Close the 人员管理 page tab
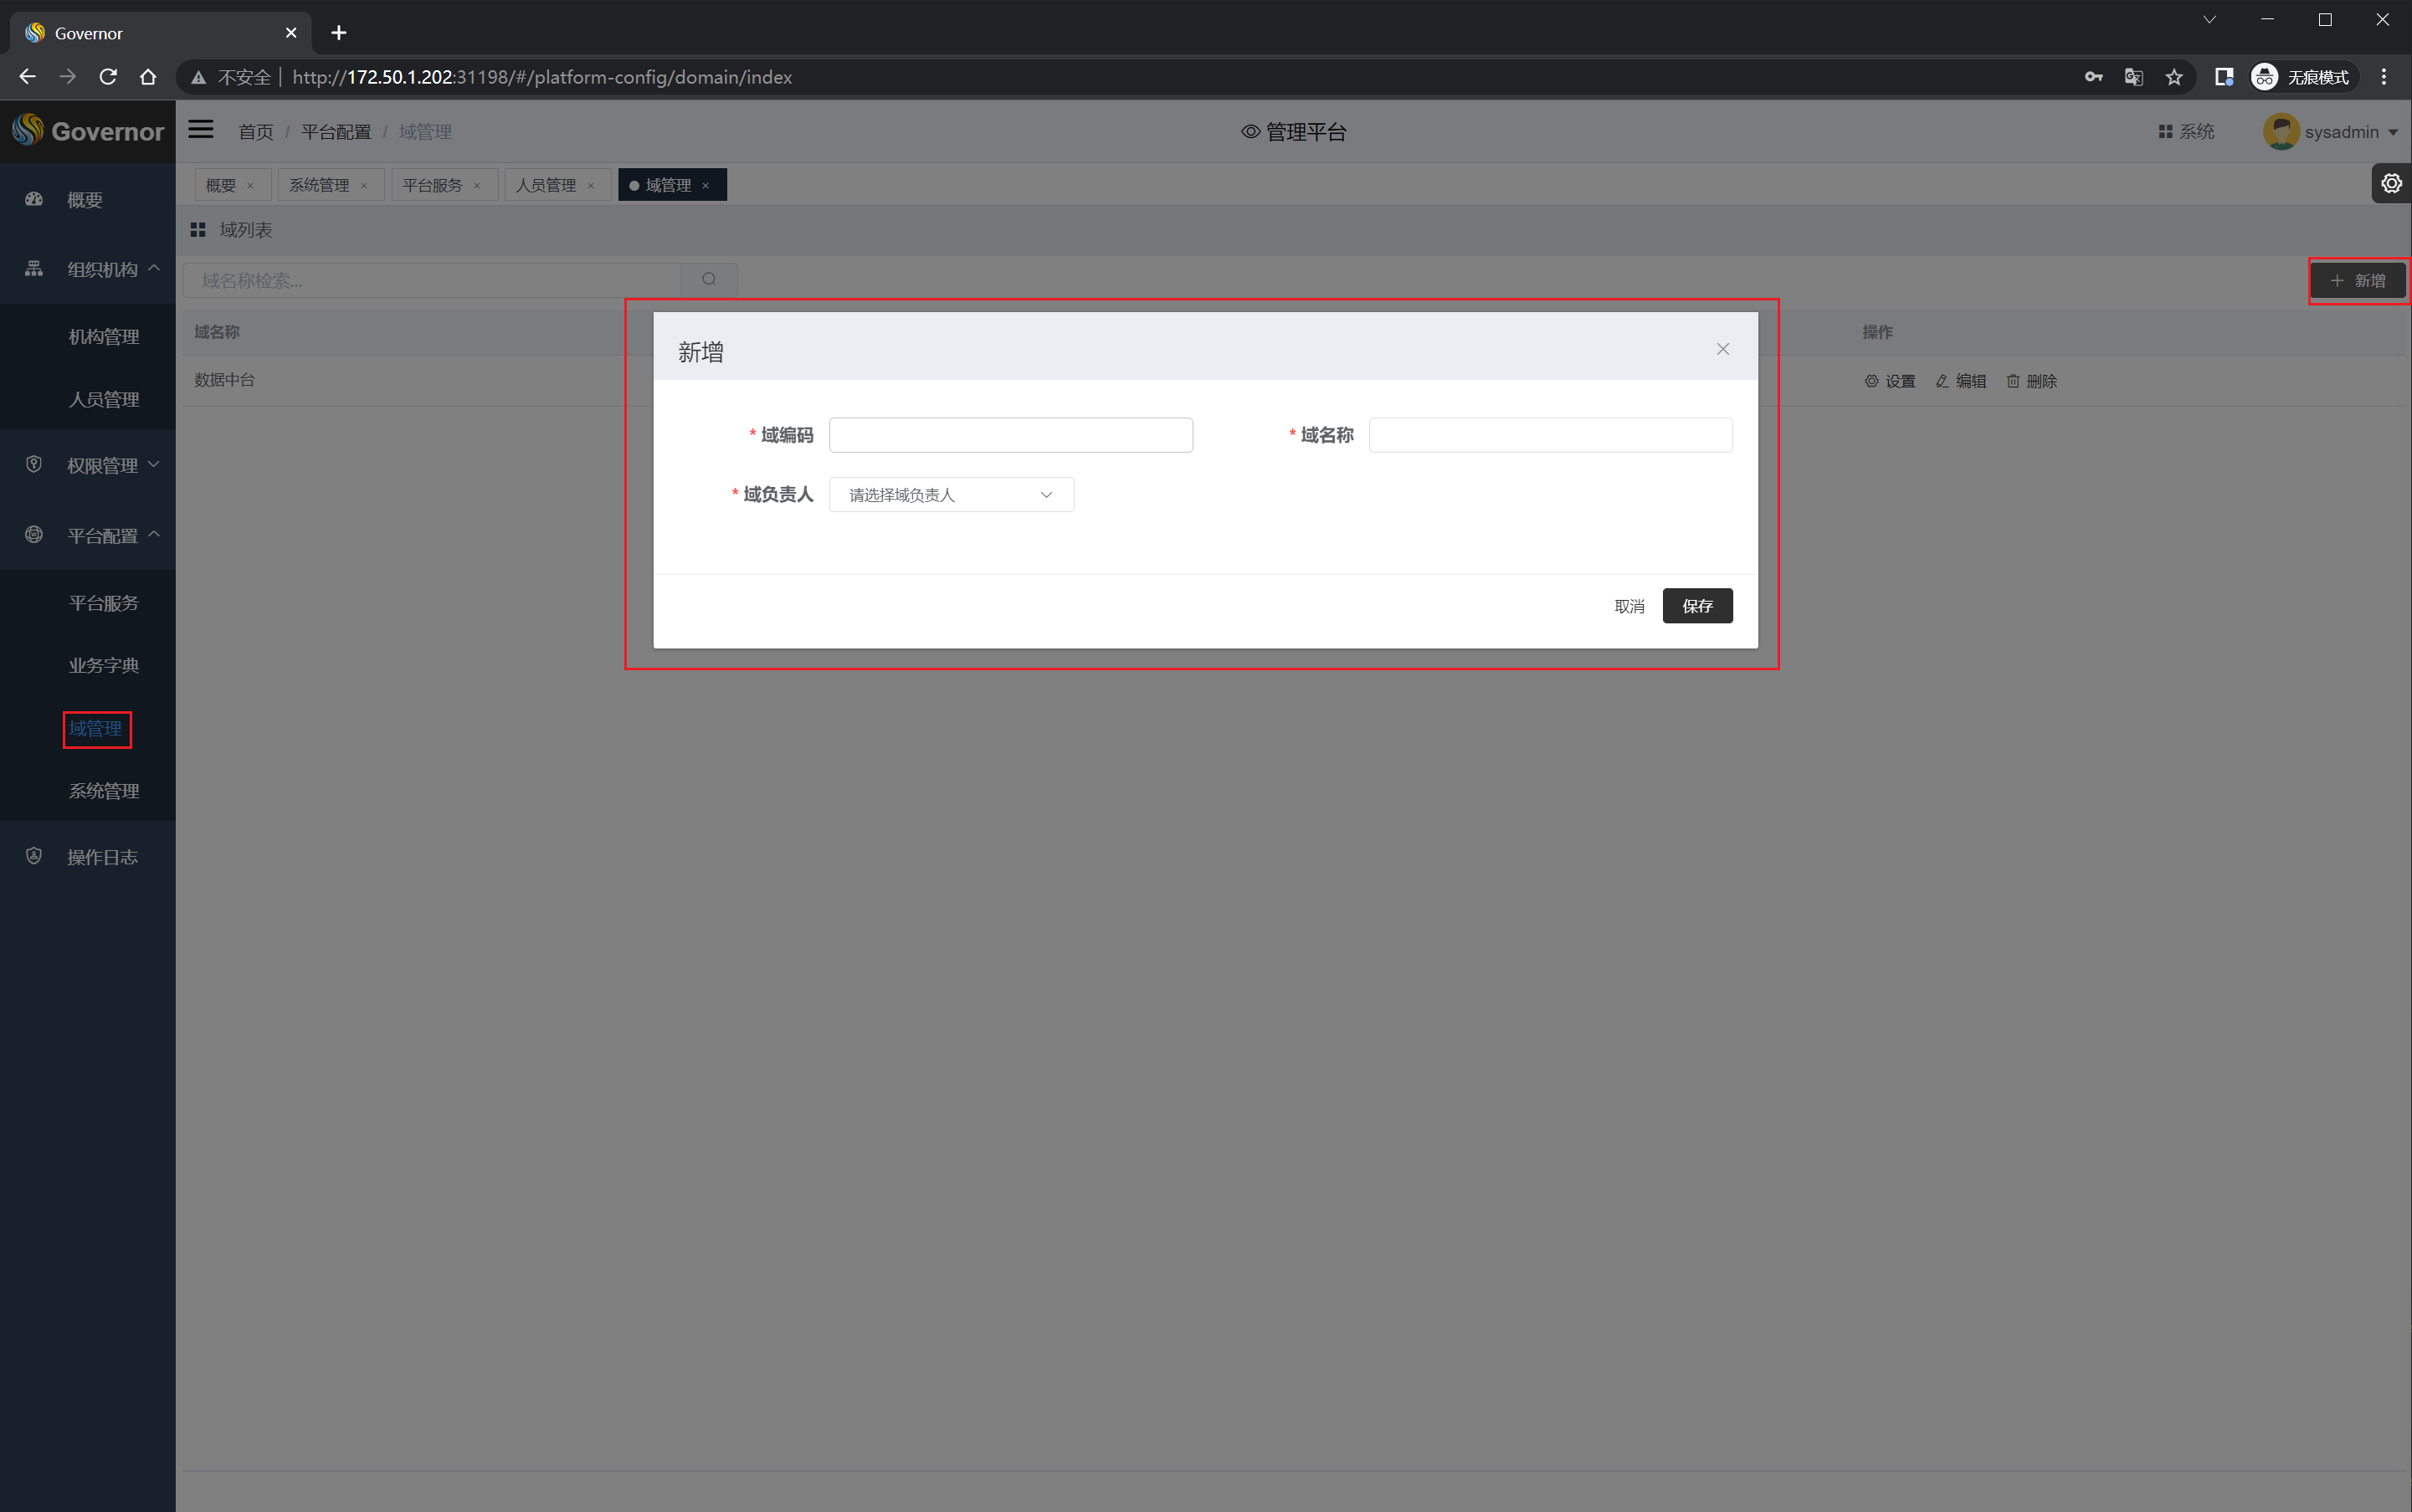 coord(591,186)
